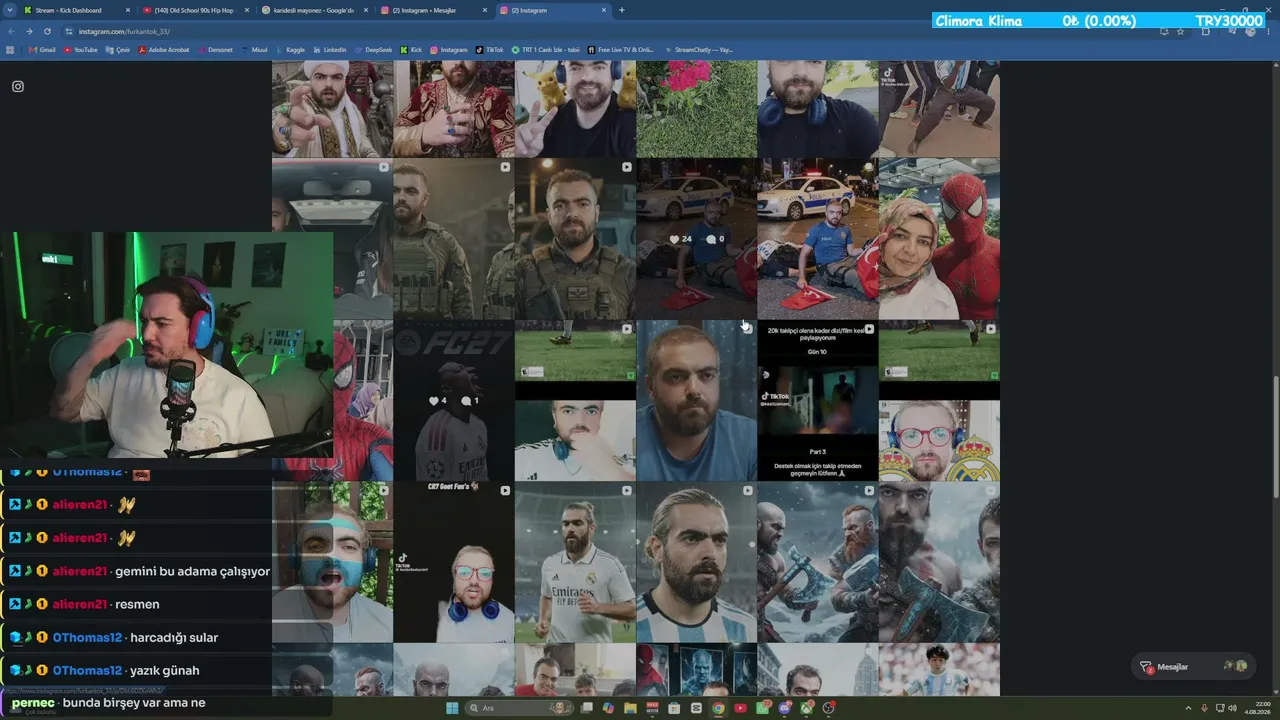The width and height of the screenshot is (1280, 720).
Task: Open the 'CR7 Goat Fan's' TikTok post
Action: pyautogui.click(x=454, y=562)
